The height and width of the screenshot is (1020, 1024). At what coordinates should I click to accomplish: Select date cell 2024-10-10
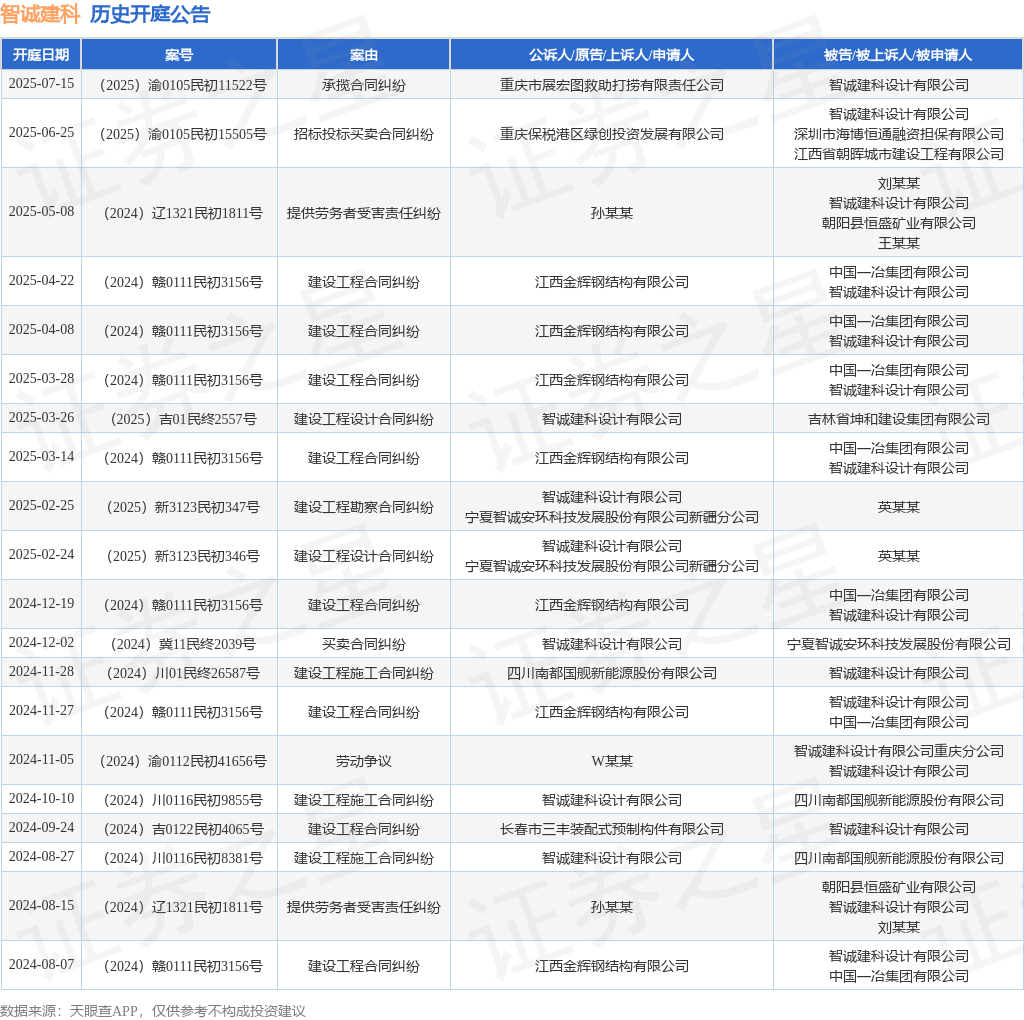tap(41, 799)
